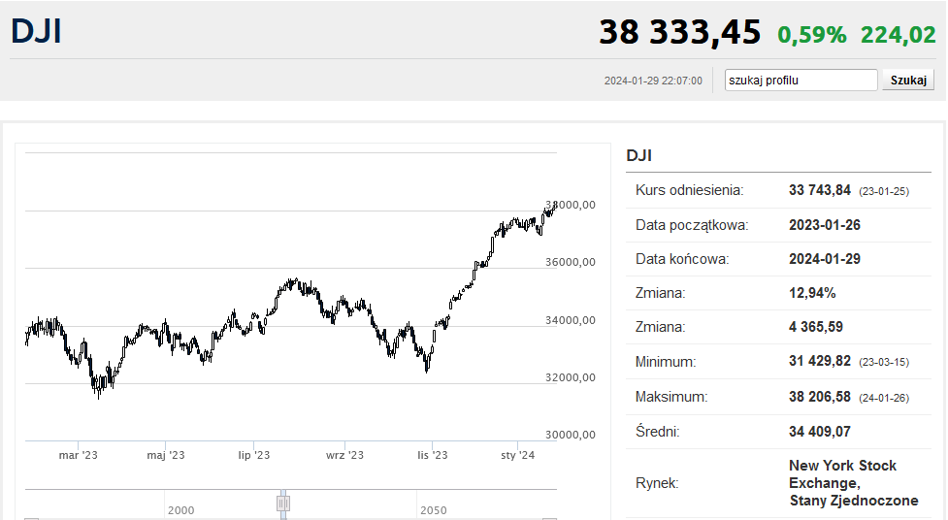Click the 2050 mark on the navigator
This screenshot has width=948, height=520.
(x=433, y=510)
